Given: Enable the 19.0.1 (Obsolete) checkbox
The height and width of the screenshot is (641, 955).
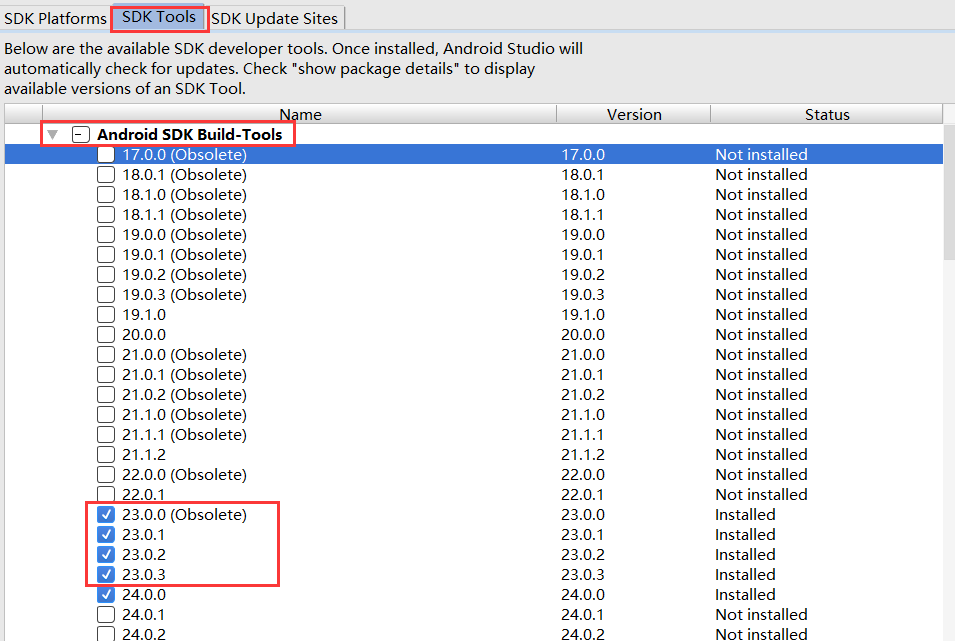Looking at the screenshot, I should [106, 254].
